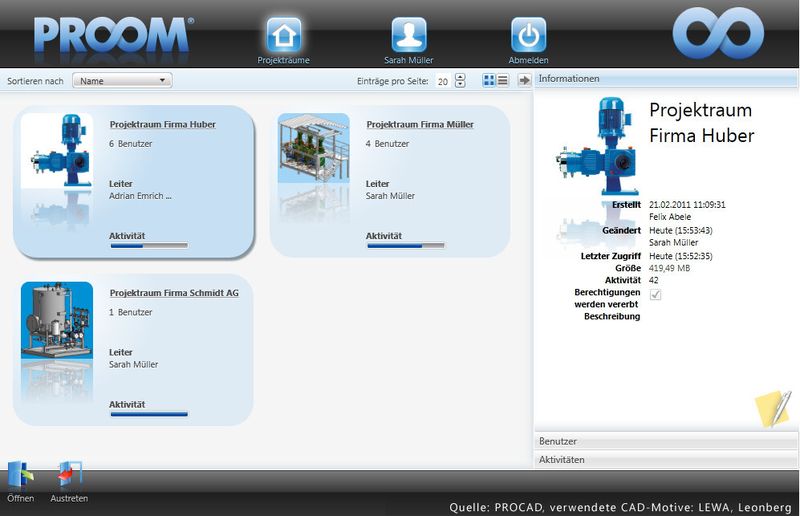800x516 pixels.
Task: Click 'Sarah Müller' leader in Schmidt AG card
Action: (x=134, y=364)
